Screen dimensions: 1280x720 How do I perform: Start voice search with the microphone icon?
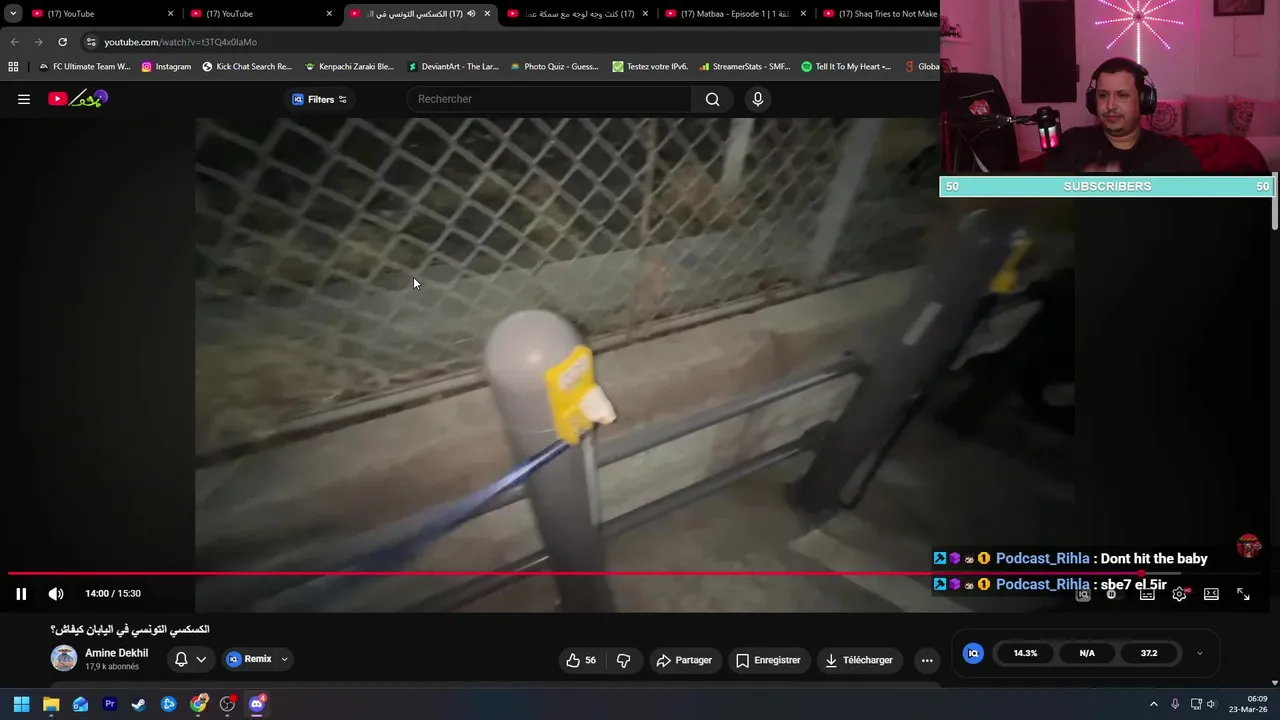coord(757,99)
